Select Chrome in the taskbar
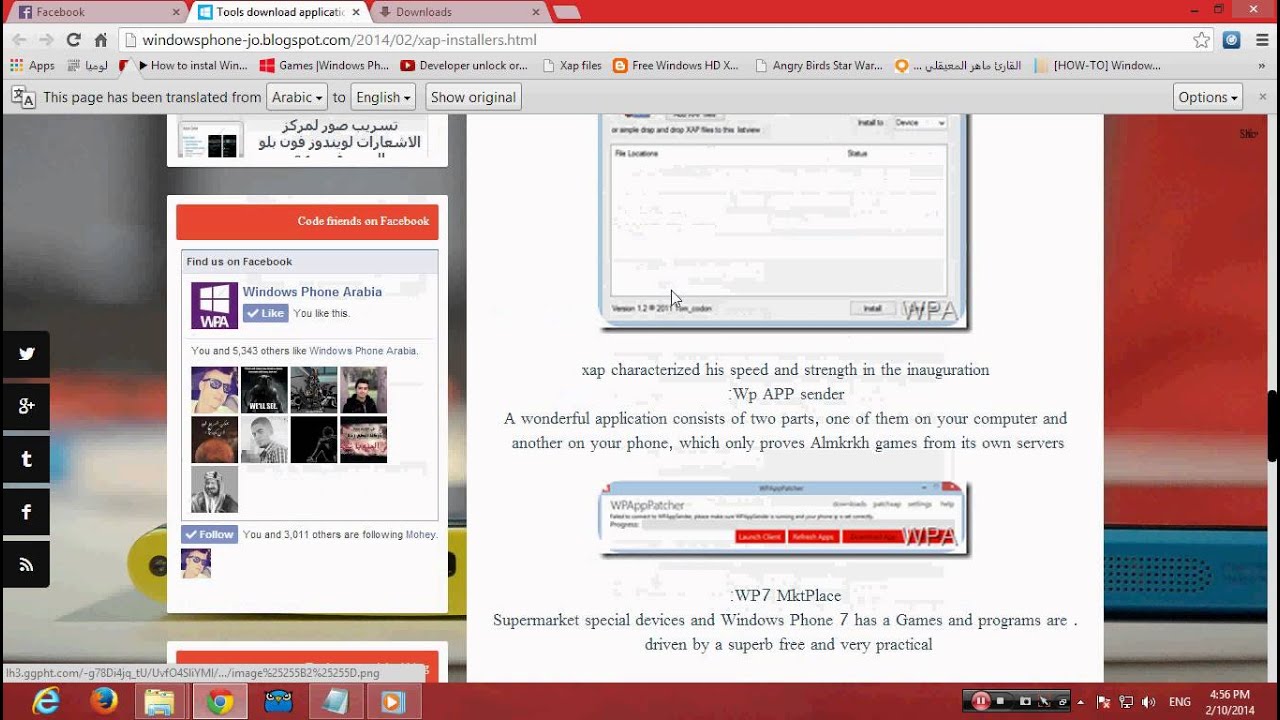 (220, 702)
